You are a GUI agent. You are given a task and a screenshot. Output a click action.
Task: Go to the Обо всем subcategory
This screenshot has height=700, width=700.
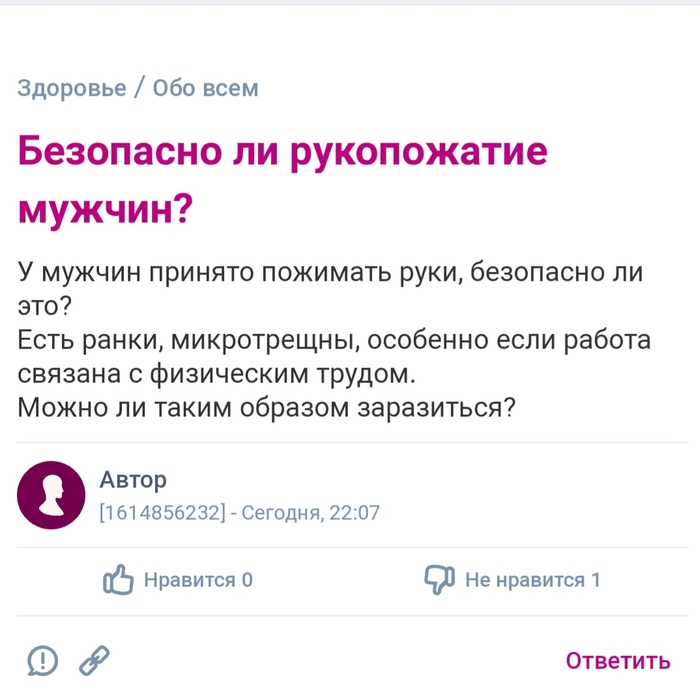tap(206, 88)
